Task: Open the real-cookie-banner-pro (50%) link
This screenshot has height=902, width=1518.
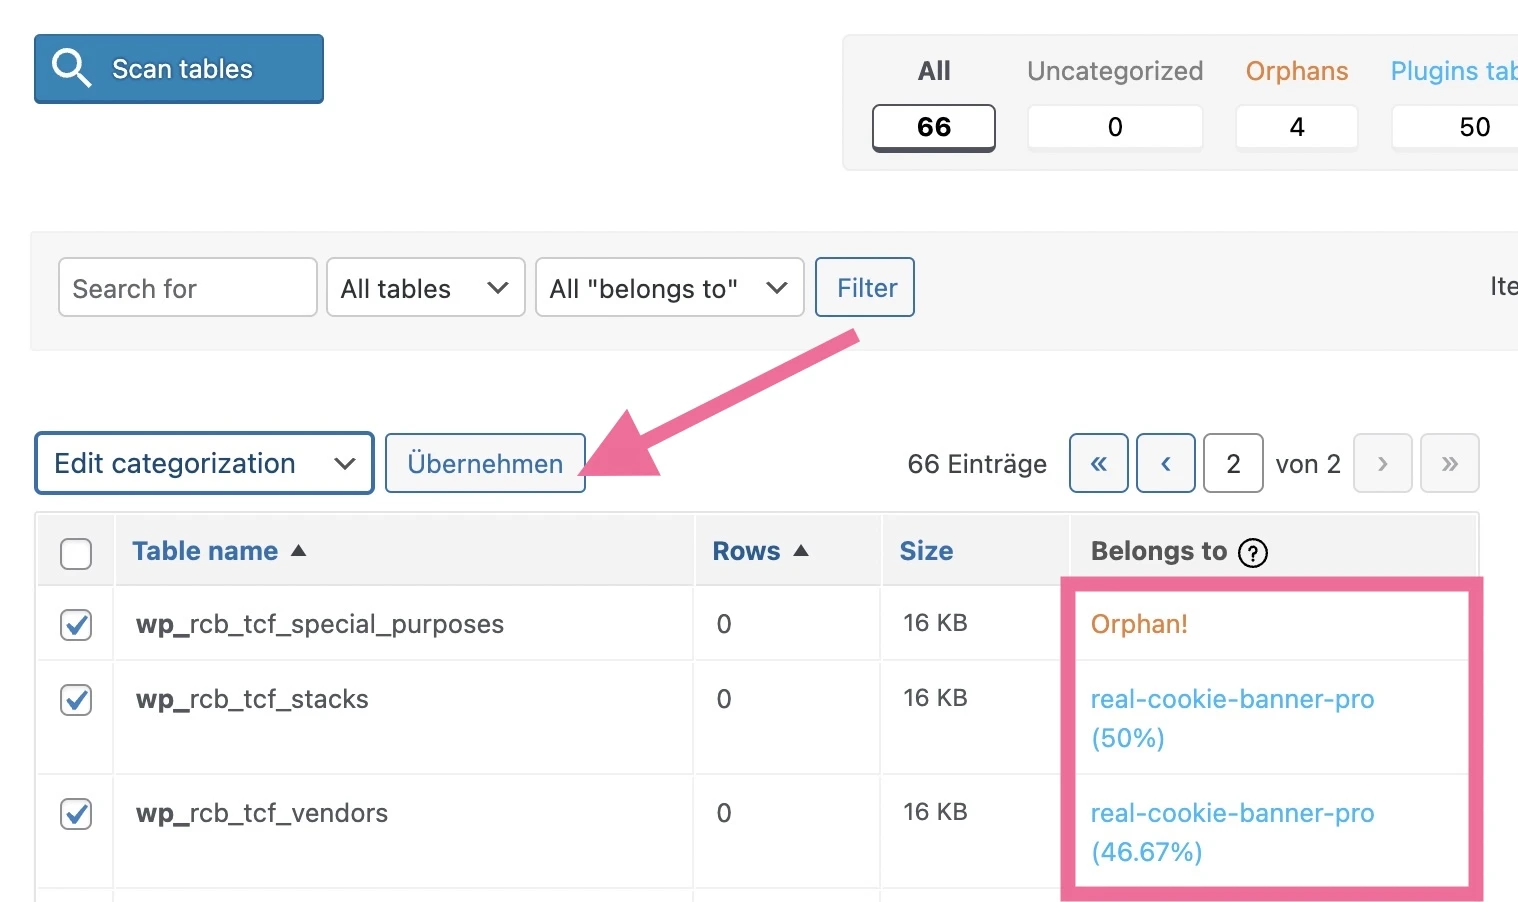Action: click(x=1232, y=699)
